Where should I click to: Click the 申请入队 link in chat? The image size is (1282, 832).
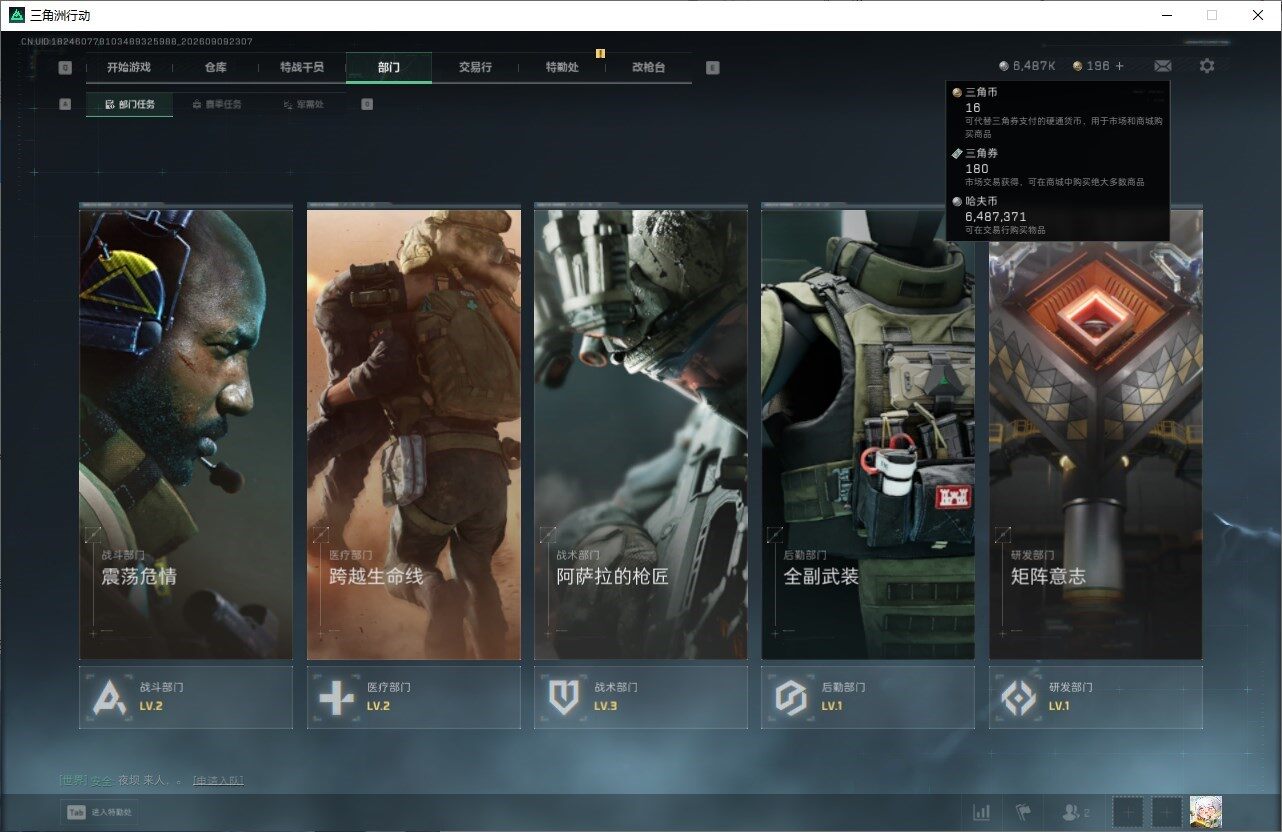coord(218,781)
